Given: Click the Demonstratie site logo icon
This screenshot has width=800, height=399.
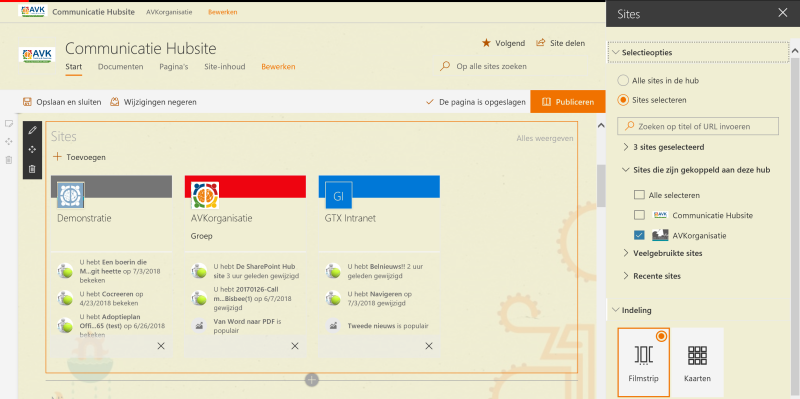Looking at the screenshot, I should pos(70,195).
